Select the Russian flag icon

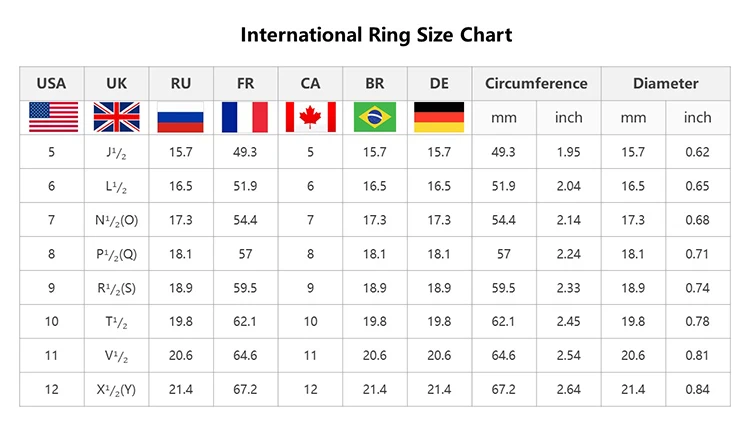tap(181, 117)
